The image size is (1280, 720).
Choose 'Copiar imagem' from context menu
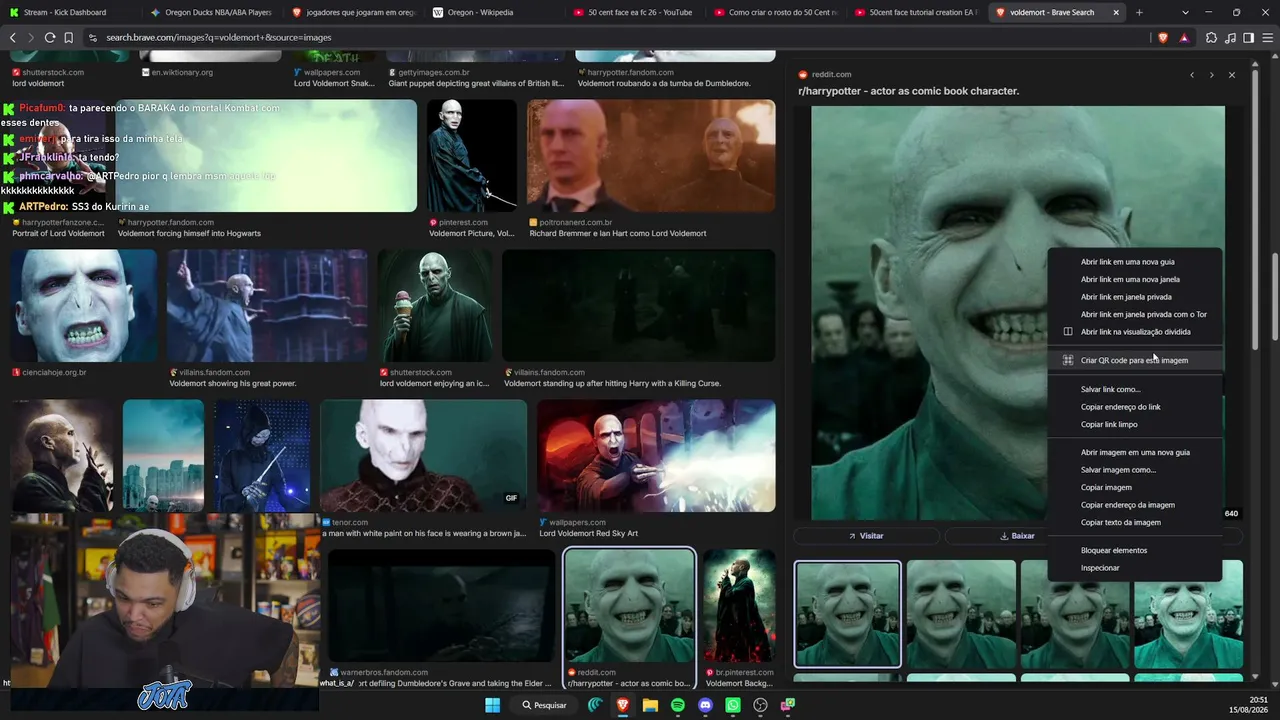click(x=1135, y=487)
